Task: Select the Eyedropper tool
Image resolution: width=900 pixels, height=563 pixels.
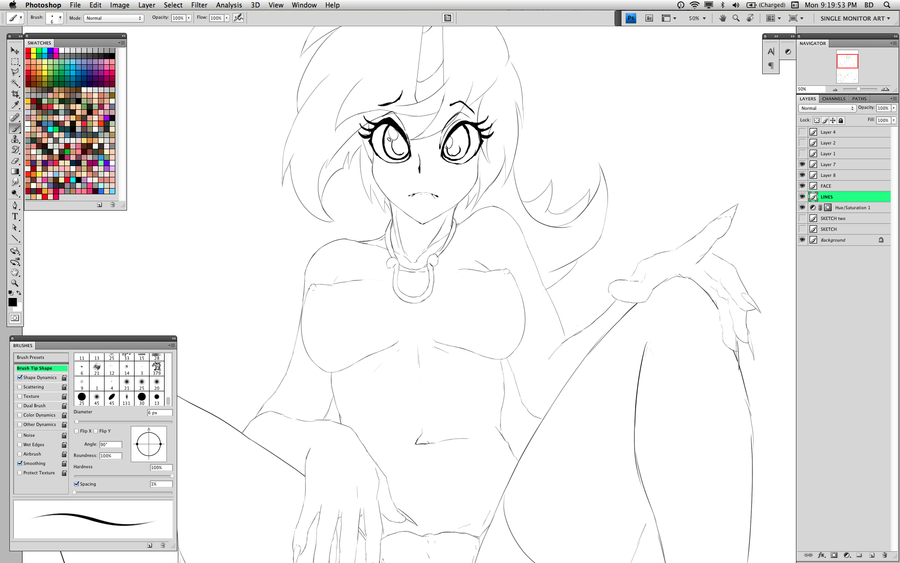Action: [15, 105]
